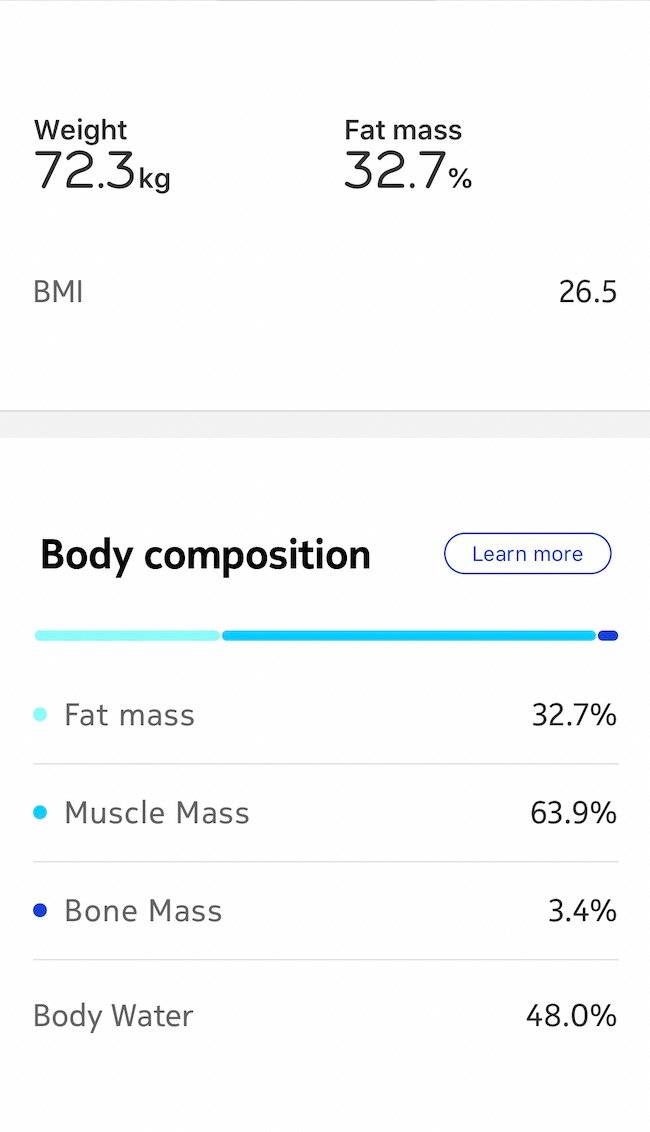The image size is (650, 1132).
Task: Click the Body composition heading
Action: pos(205,554)
